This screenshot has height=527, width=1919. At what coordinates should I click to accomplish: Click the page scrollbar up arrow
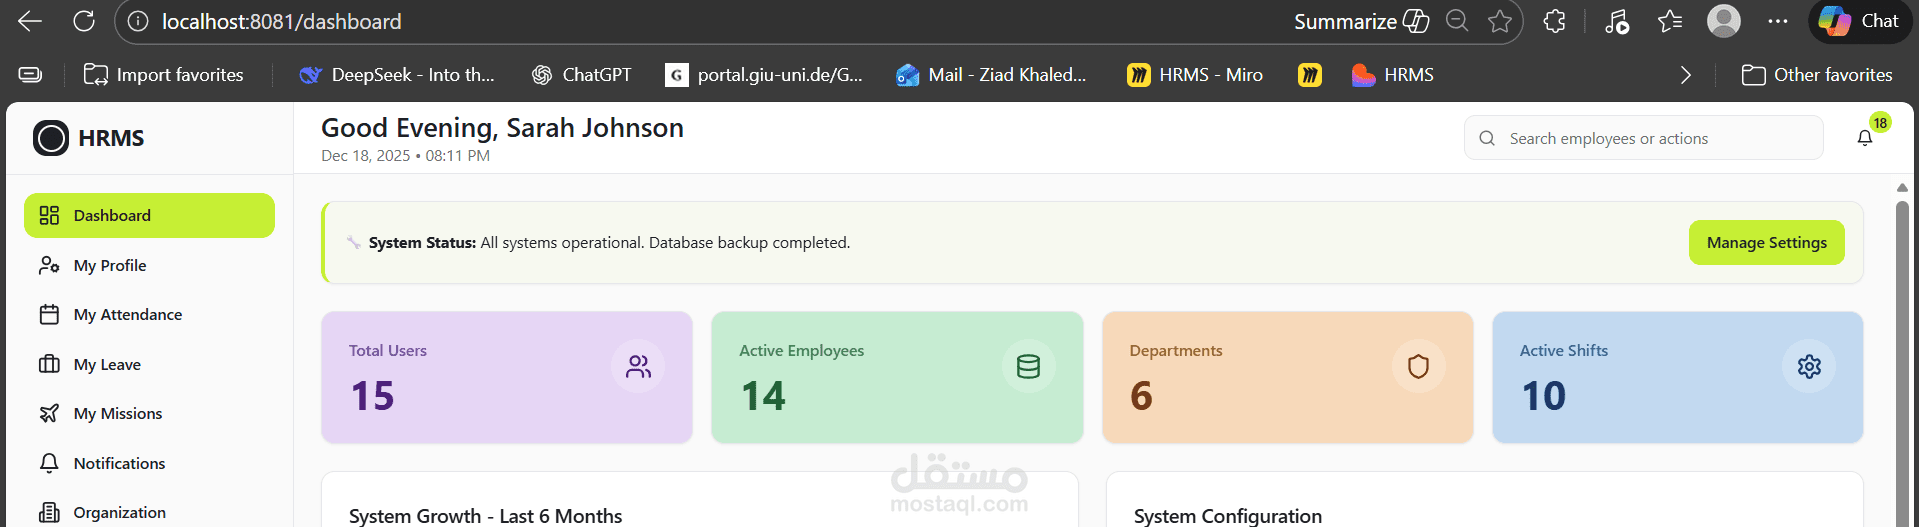pyautogui.click(x=1902, y=188)
